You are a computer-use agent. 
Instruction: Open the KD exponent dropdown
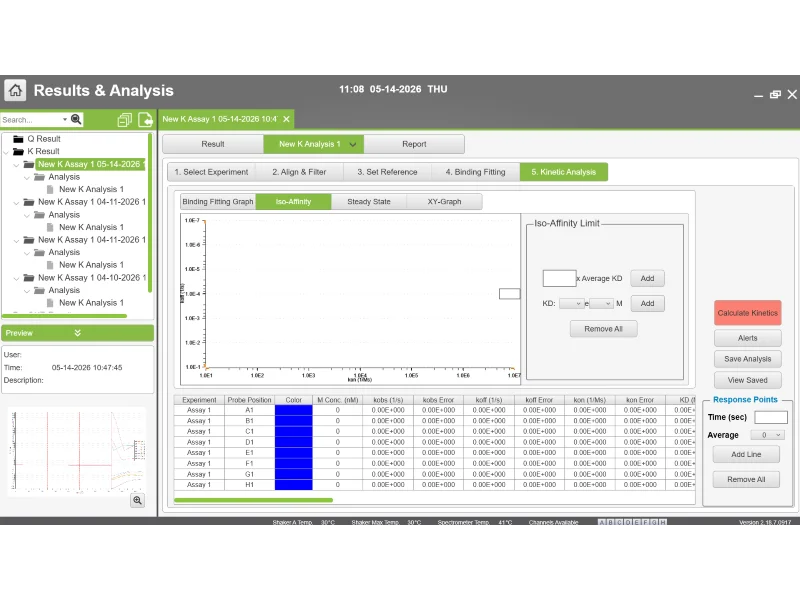(601, 304)
